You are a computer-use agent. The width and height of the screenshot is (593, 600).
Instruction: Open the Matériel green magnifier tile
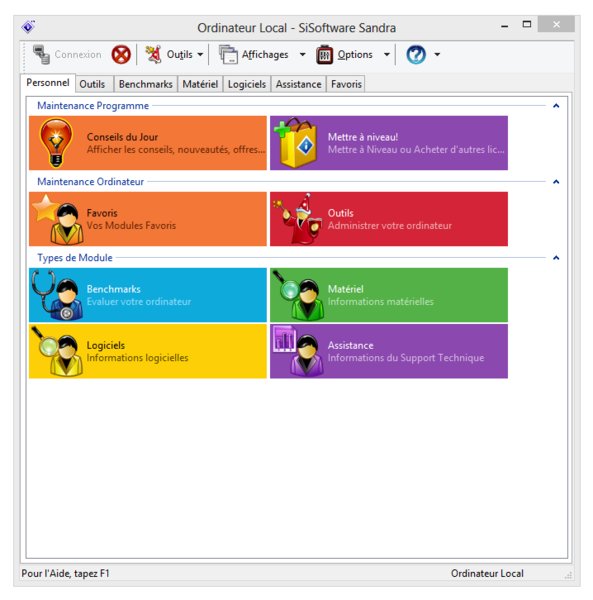(389, 295)
